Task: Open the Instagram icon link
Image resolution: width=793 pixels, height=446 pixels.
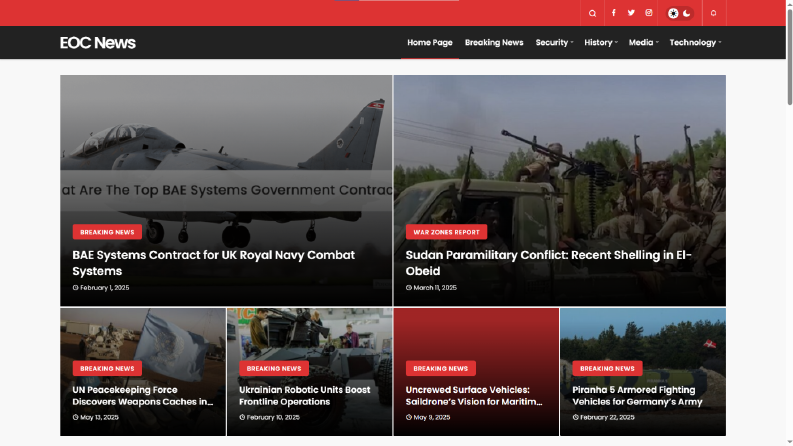Action: [649, 13]
